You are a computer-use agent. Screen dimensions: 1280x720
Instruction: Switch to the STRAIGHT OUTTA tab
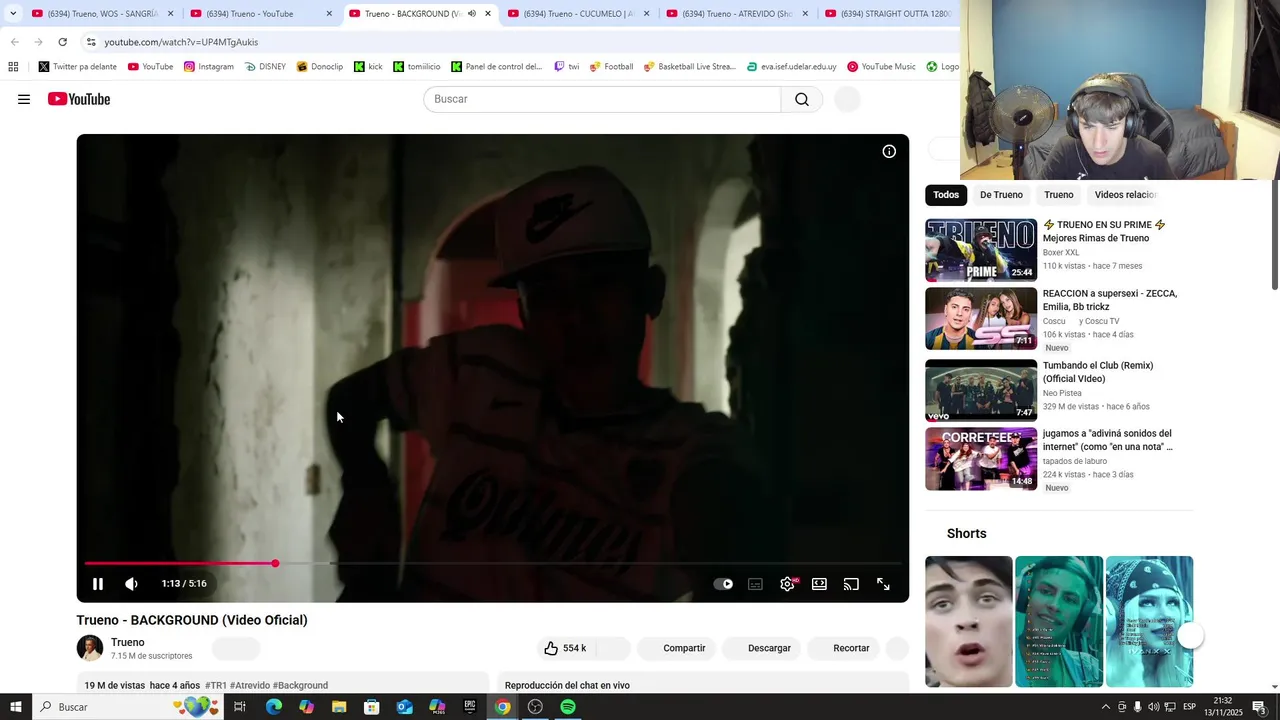[888, 14]
